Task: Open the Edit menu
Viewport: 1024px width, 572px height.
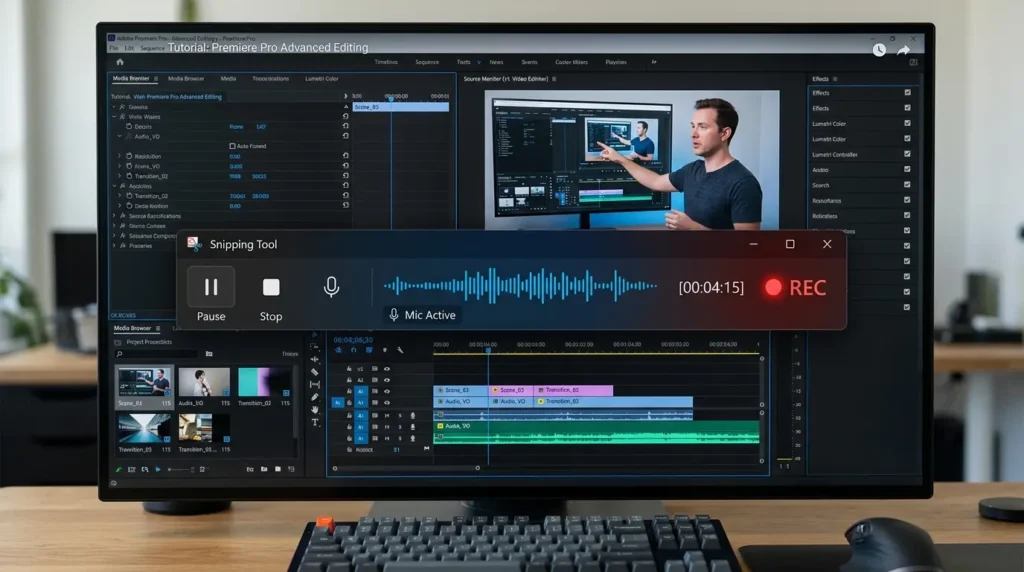Action: coord(129,48)
